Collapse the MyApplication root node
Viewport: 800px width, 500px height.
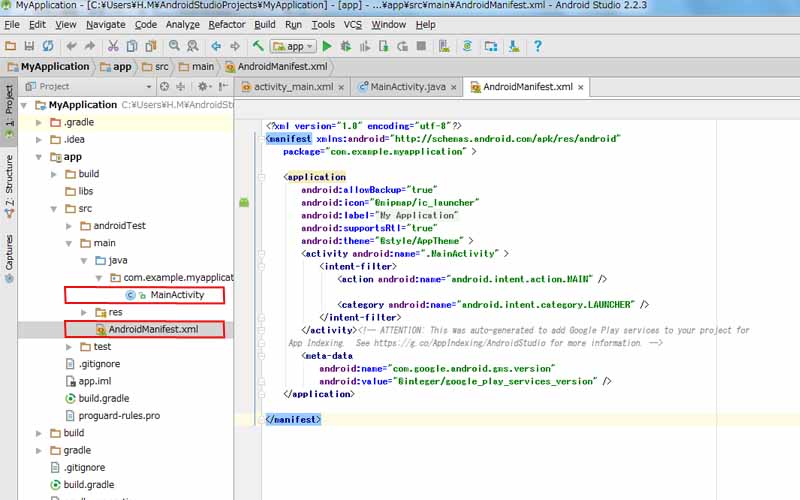(23, 105)
